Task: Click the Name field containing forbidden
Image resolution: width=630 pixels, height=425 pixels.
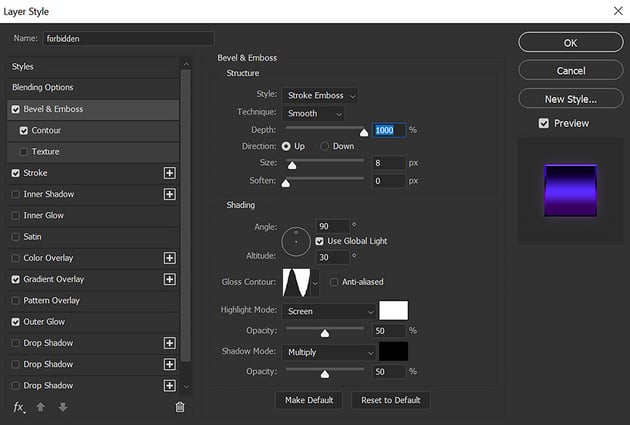Action: tap(128, 39)
